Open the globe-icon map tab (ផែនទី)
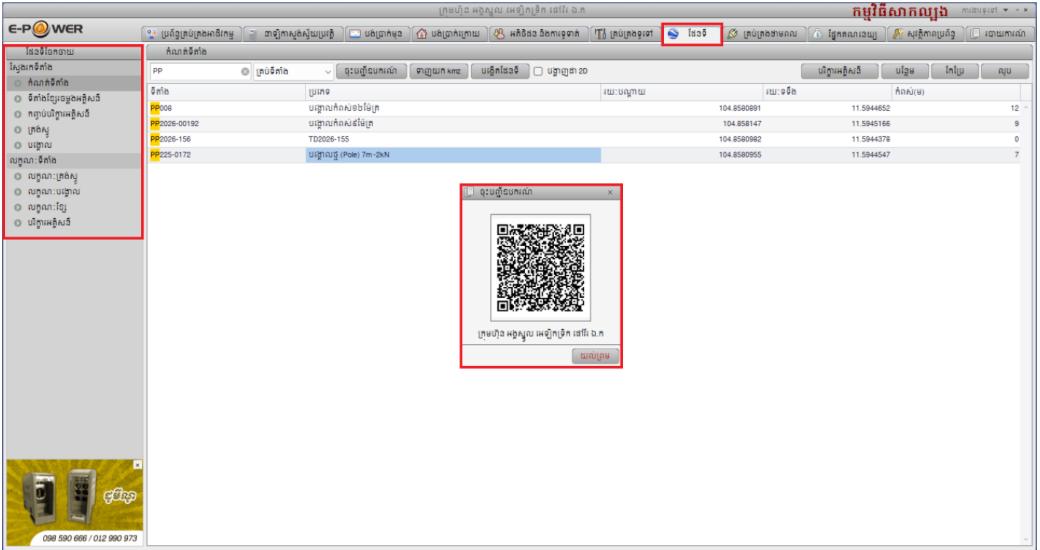Viewport: 1040px width, 550px height. (x=692, y=33)
